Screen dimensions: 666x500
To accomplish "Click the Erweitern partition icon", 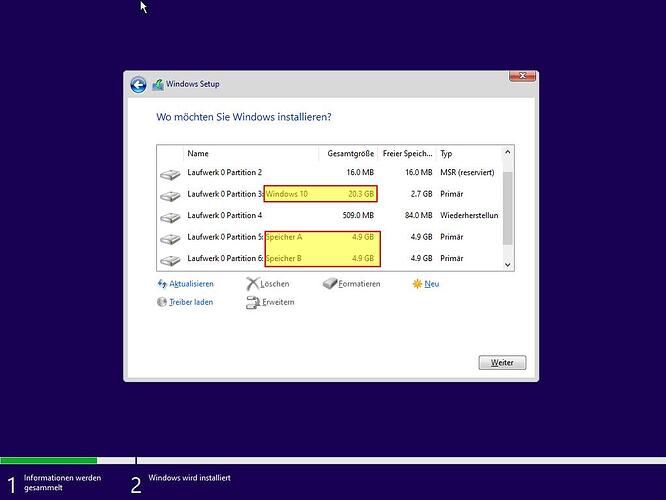I will (x=253, y=302).
